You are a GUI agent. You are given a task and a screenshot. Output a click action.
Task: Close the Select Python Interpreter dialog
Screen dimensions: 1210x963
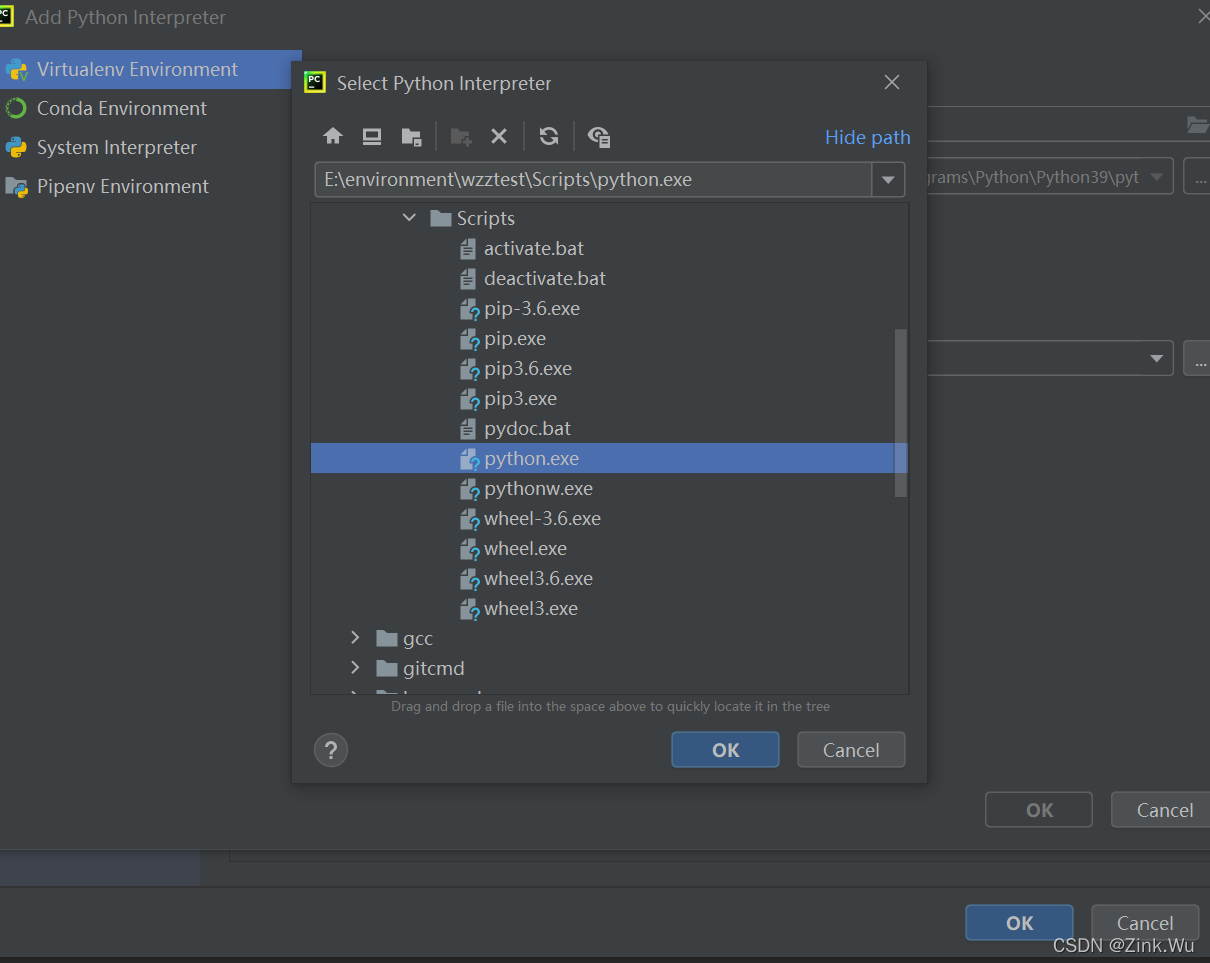click(x=892, y=82)
